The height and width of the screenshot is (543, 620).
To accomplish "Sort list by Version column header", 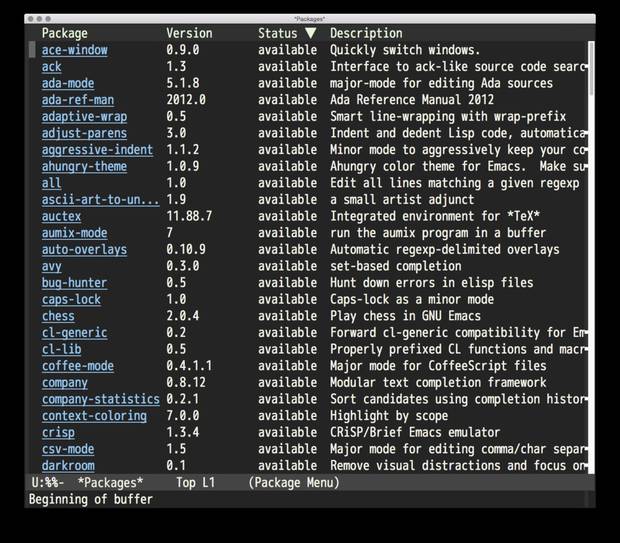I will [x=191, y=33].
